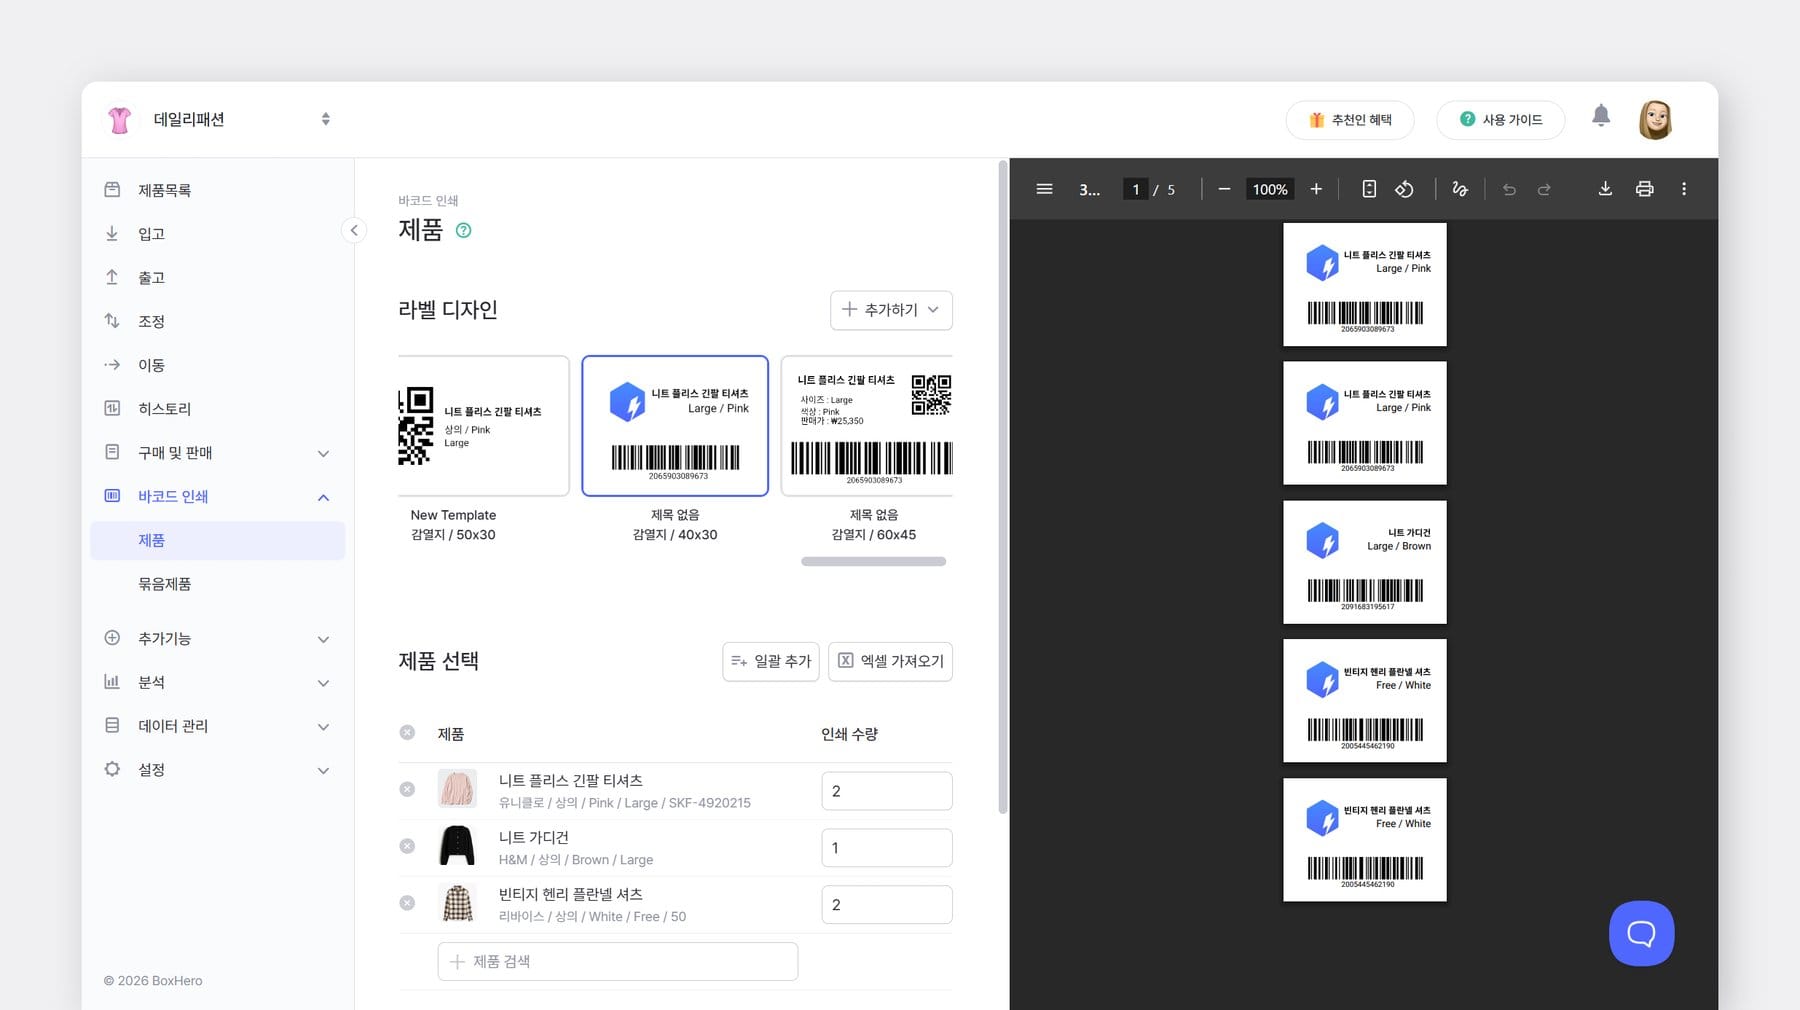The height and width of the screenshot is (1010, 1800).
Task: Print the label document
Action: [1644, 188]
